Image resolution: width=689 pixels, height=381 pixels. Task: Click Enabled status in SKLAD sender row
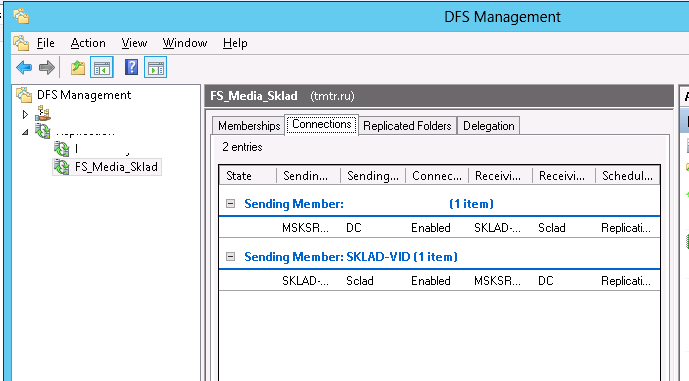pyautogui.click(x=431, y=281)
